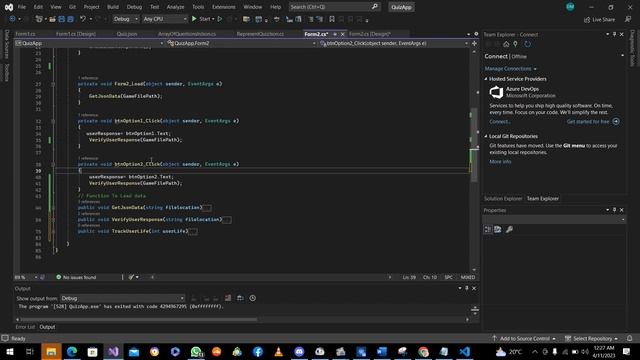Switch to the Form1.cs [Design] tab

click(76, 34)
